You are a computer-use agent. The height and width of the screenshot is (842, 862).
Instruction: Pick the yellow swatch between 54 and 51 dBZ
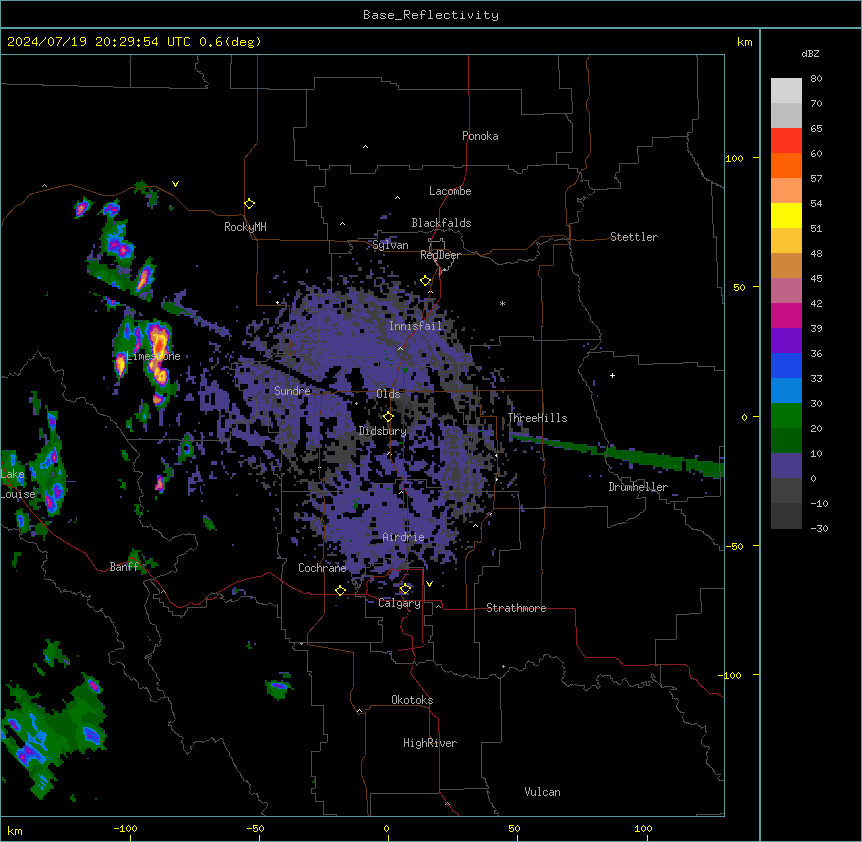pyautogui.click(x=786, y=215)
